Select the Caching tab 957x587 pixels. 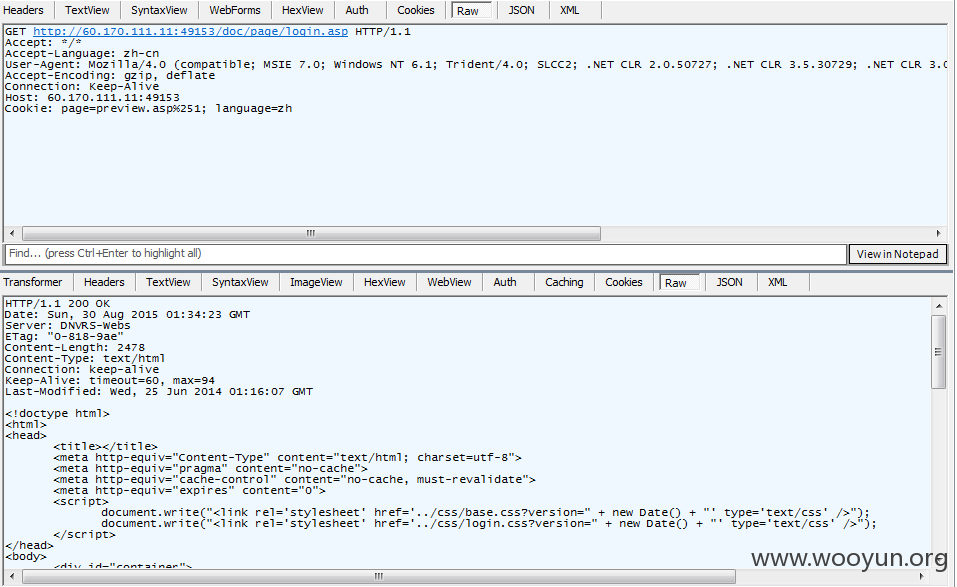[x=564, y=282]
